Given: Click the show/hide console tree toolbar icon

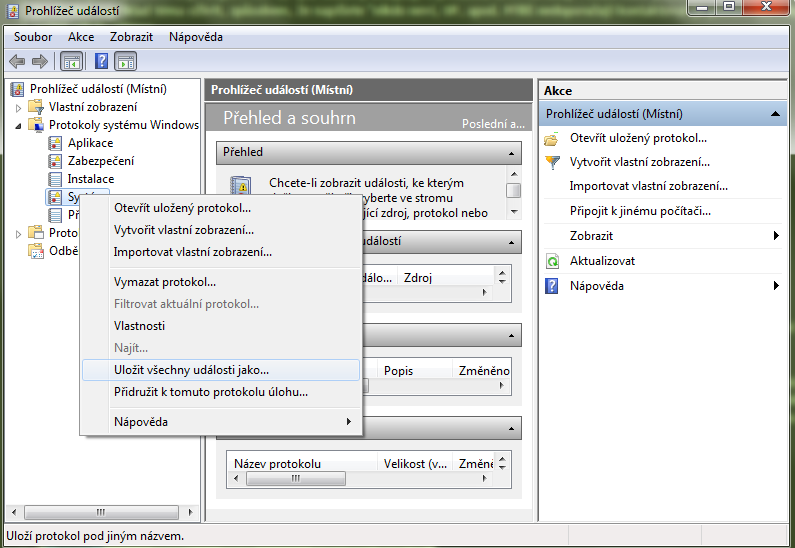Looking at the screenshot, I should pos(72,62).
